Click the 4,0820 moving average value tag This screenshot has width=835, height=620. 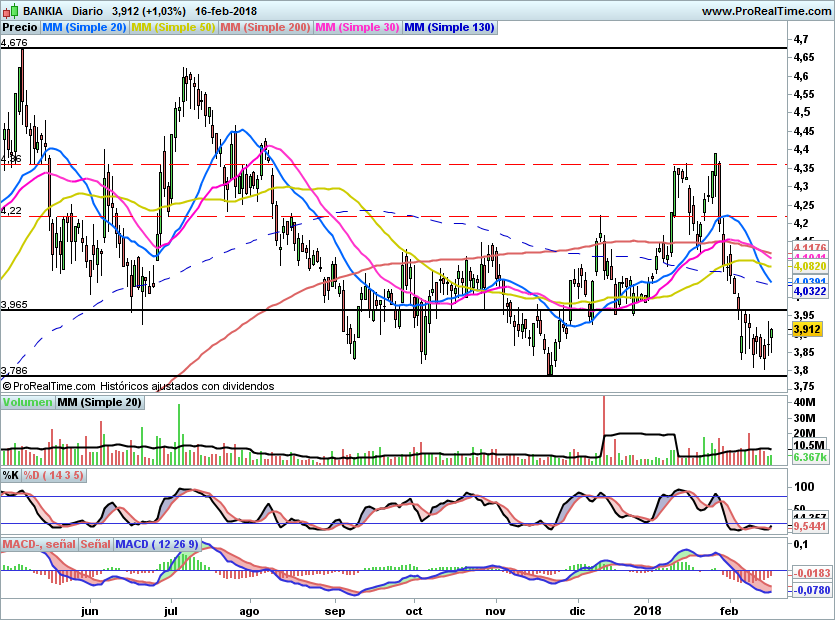808,267
